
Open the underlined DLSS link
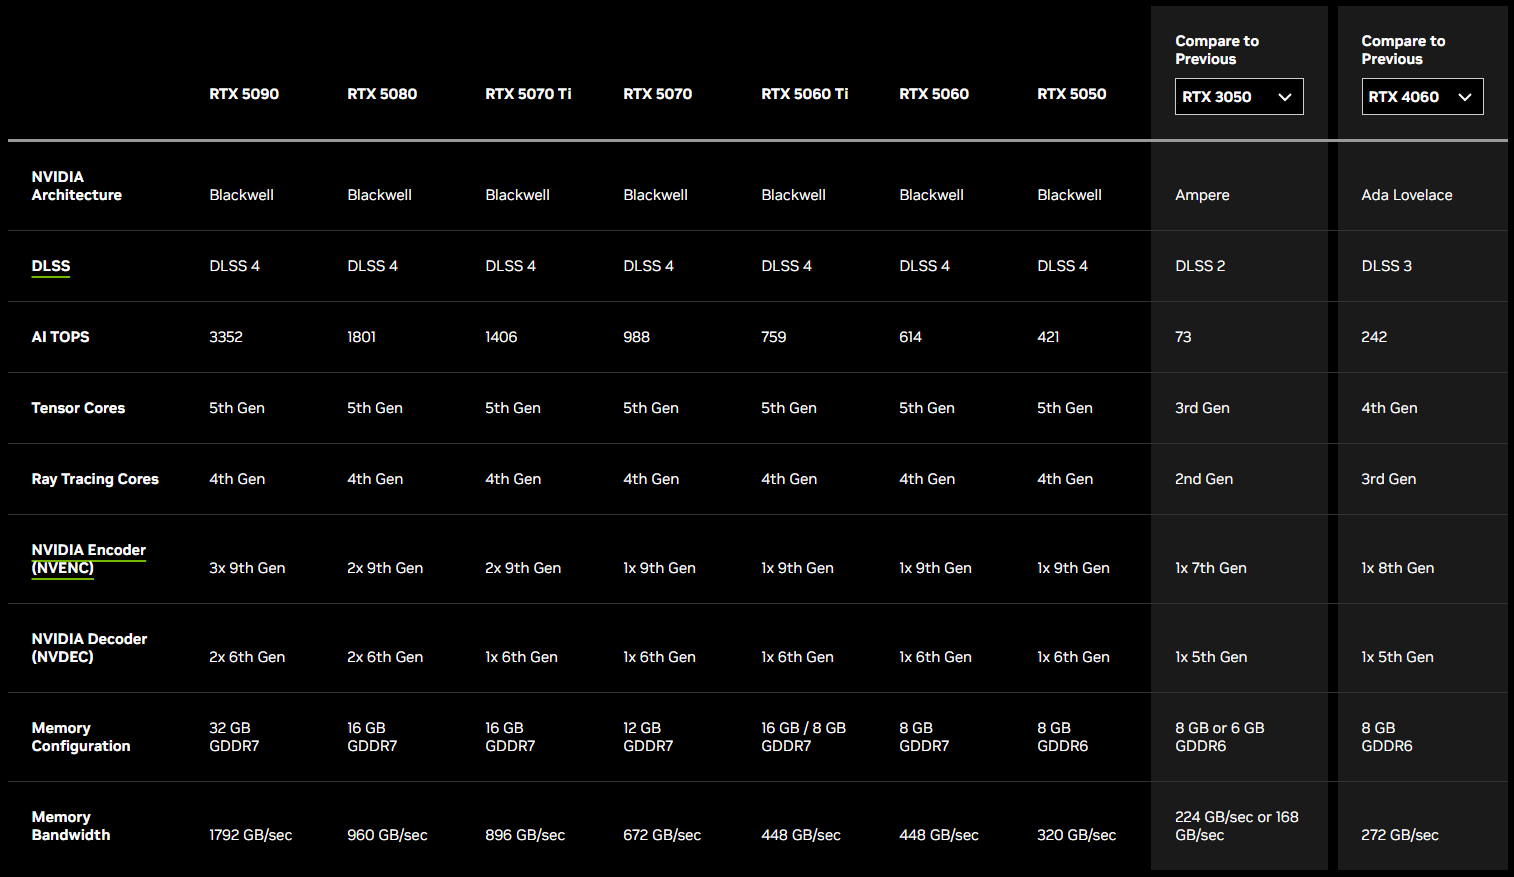[51, 266]
